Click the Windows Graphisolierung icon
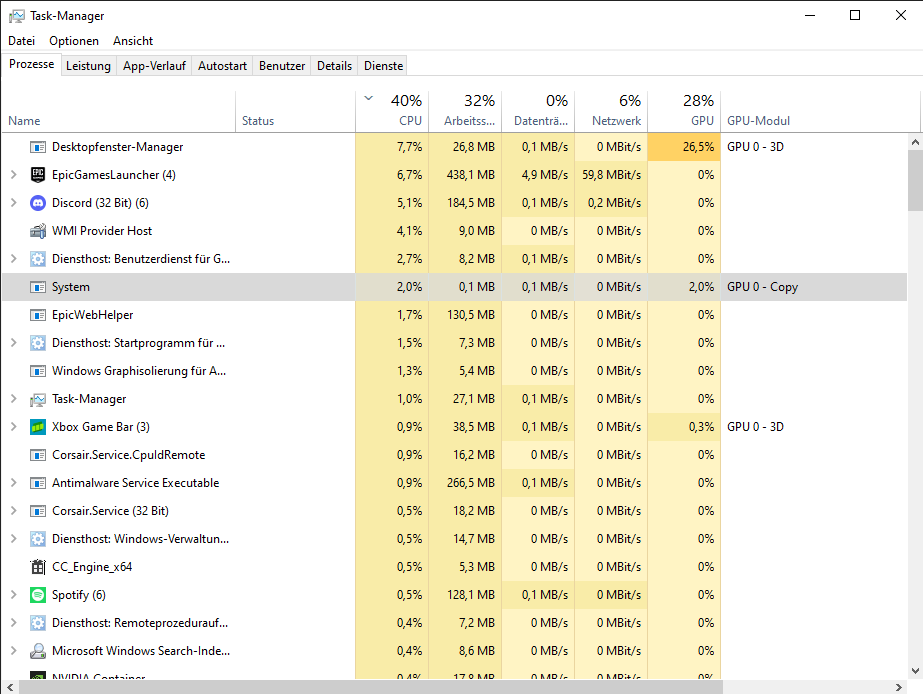The height and width of the screenshot is (694, 923). pos(38,371)
